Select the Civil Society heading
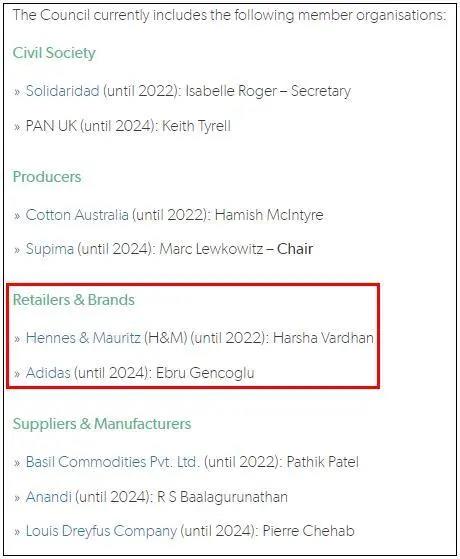The width and height of the screenshot is (460, 559). (54, 53)
